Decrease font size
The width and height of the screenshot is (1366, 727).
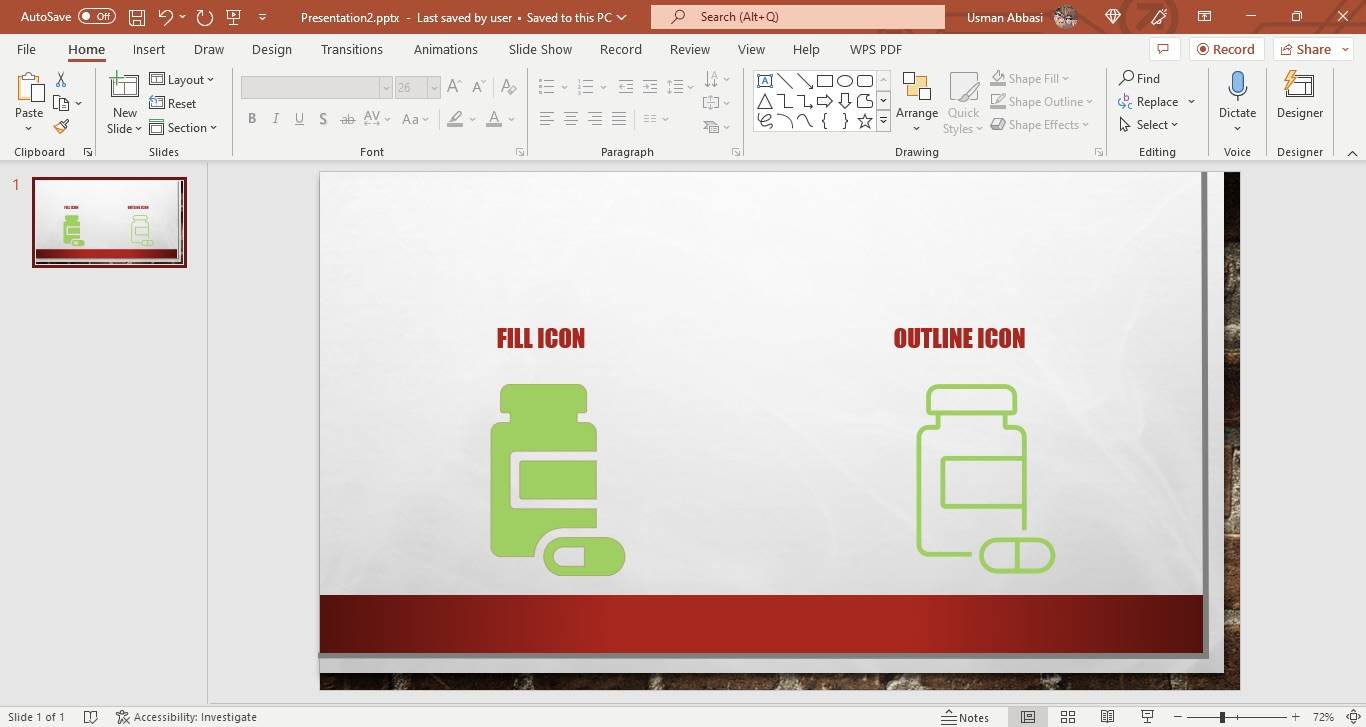point(479,87)
